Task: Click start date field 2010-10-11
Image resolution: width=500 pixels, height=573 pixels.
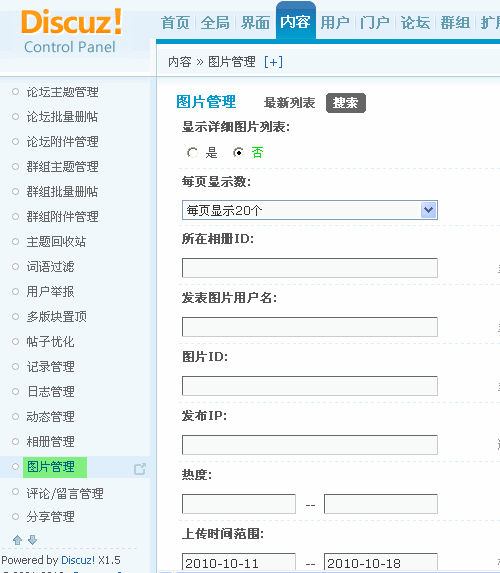Action: [239, 563]
